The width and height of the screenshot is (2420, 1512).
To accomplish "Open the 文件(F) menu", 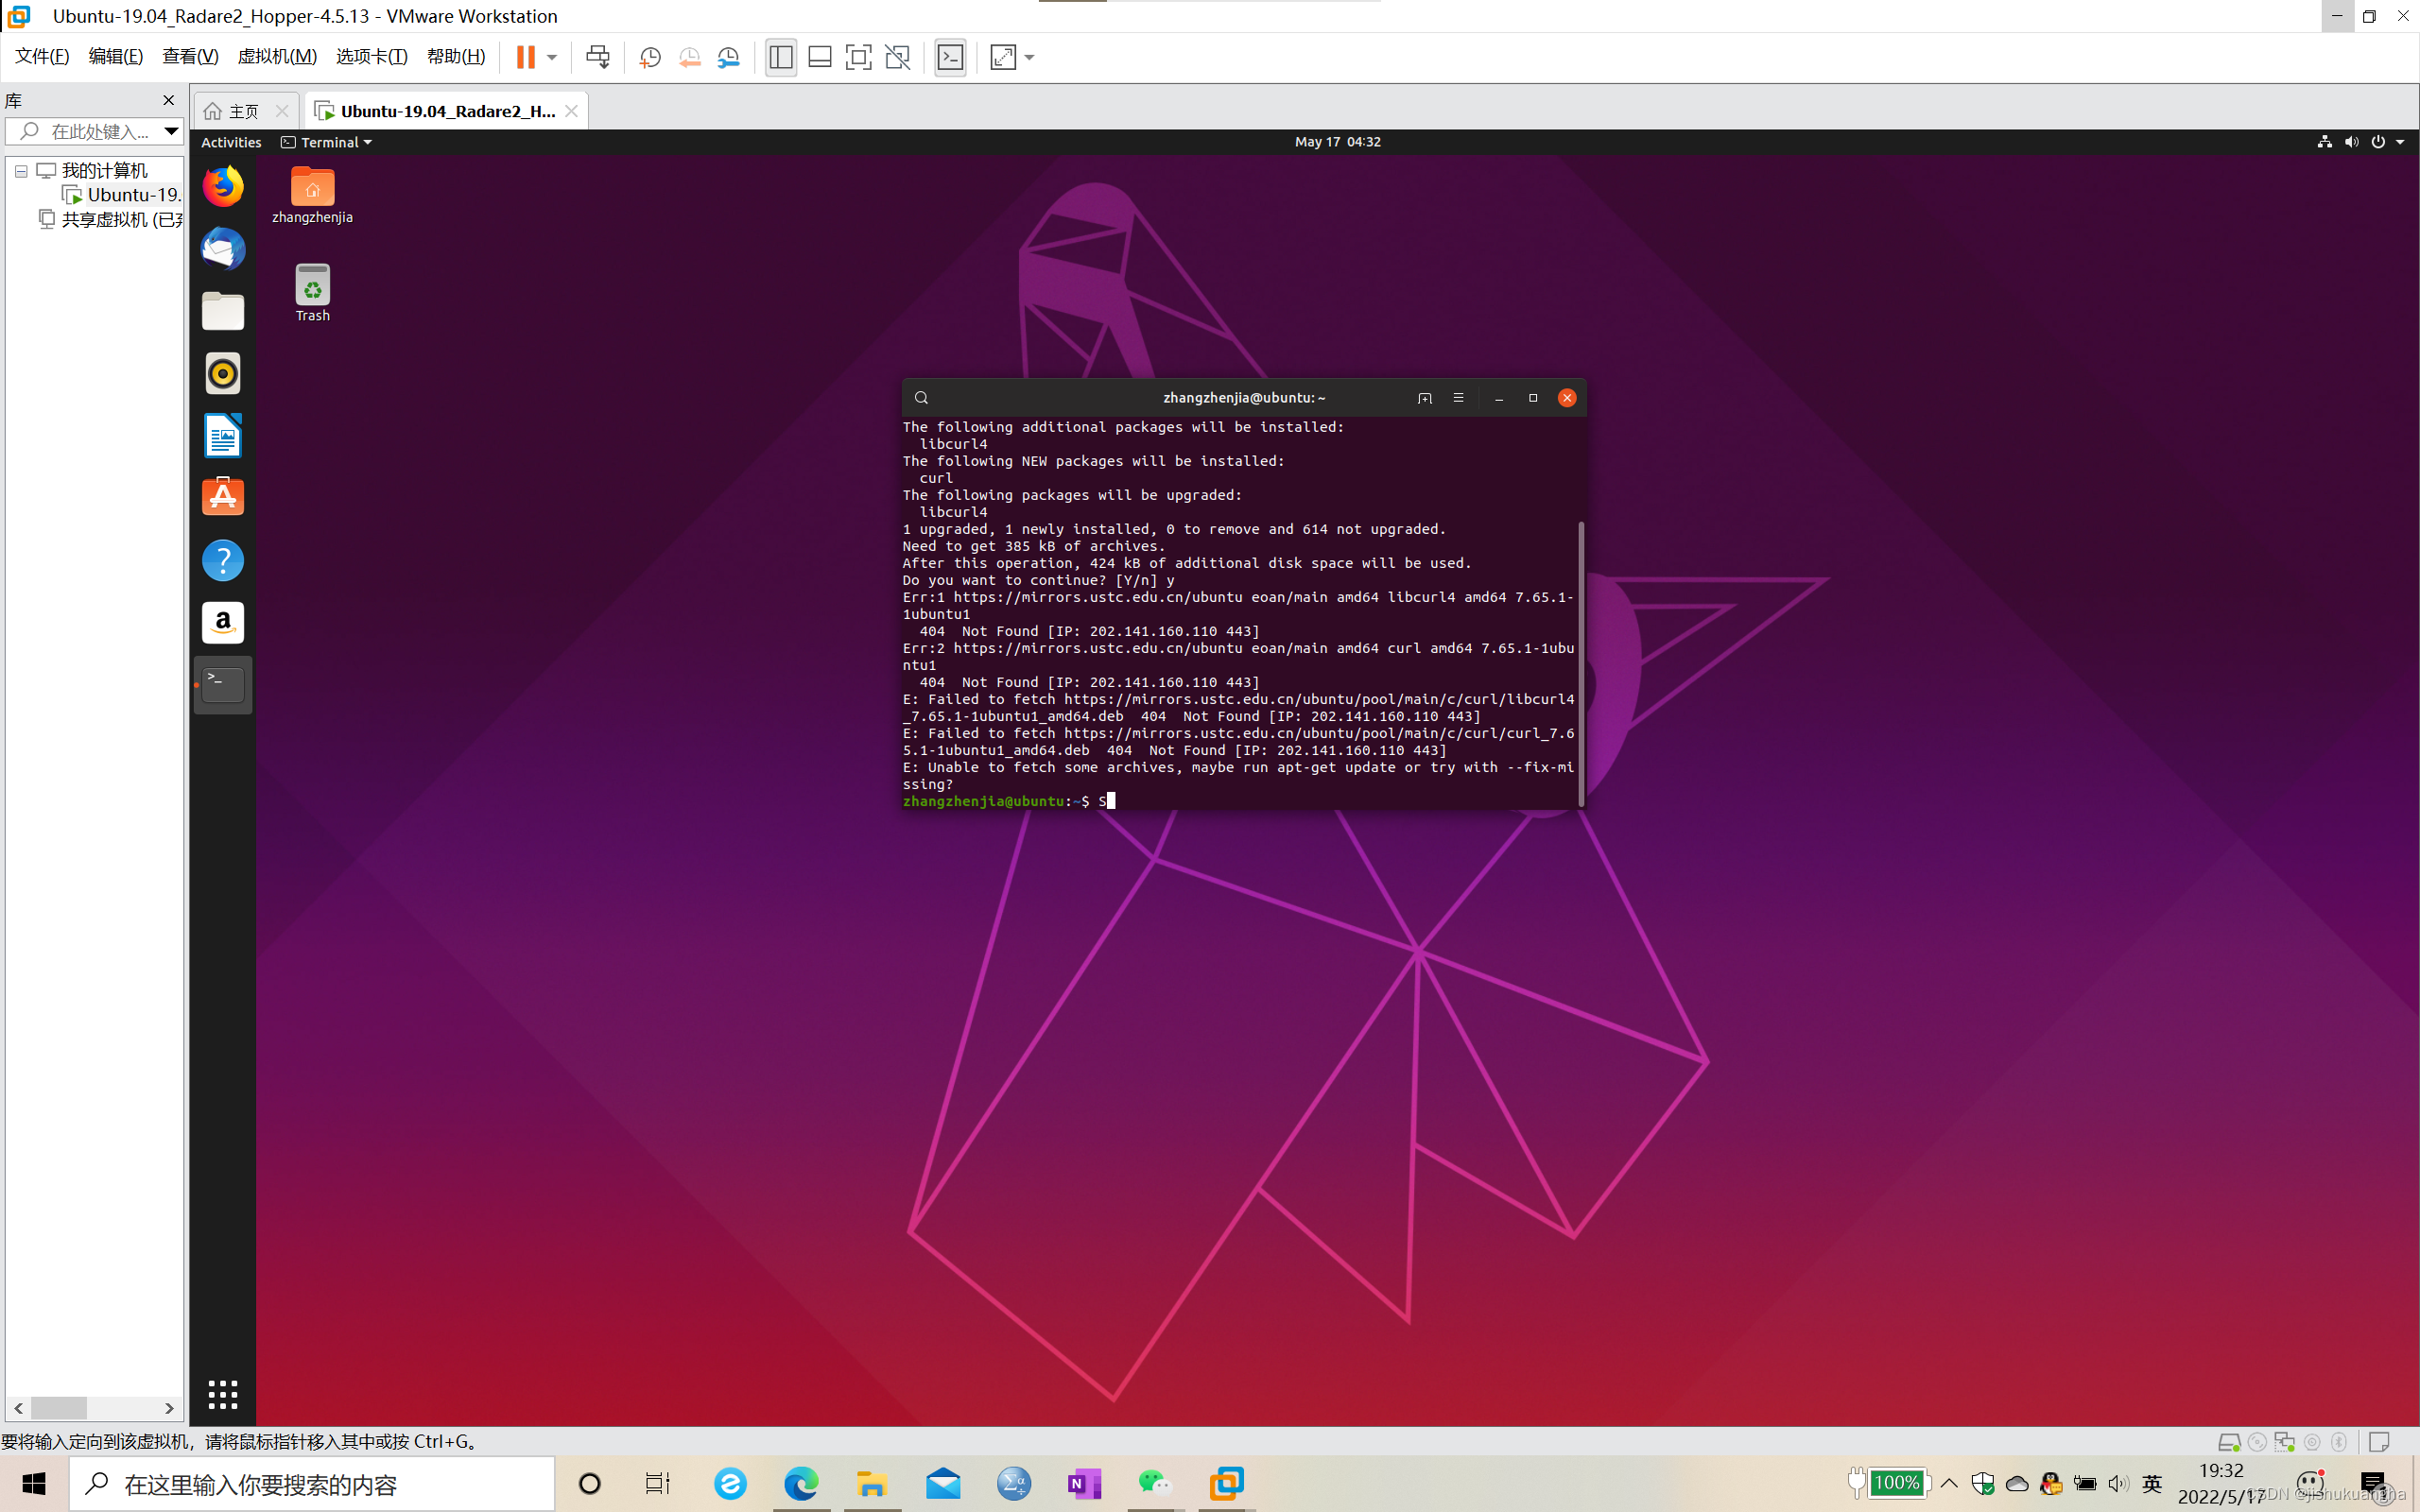I will (42, 56).
